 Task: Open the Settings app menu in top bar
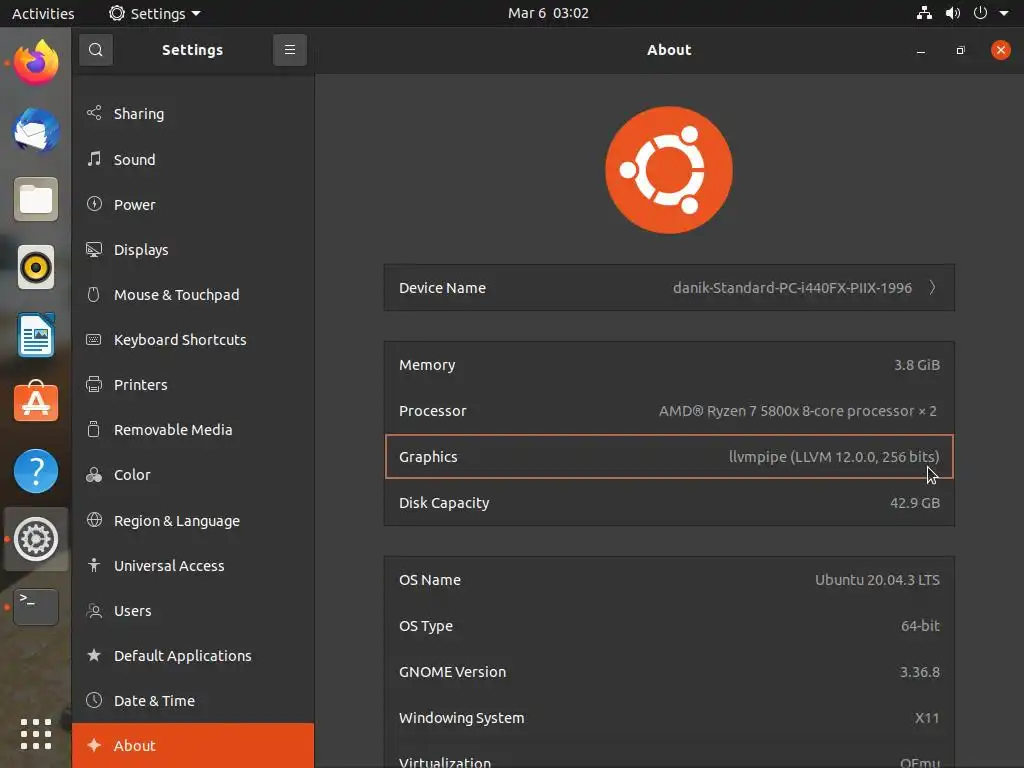coord(155,13)
